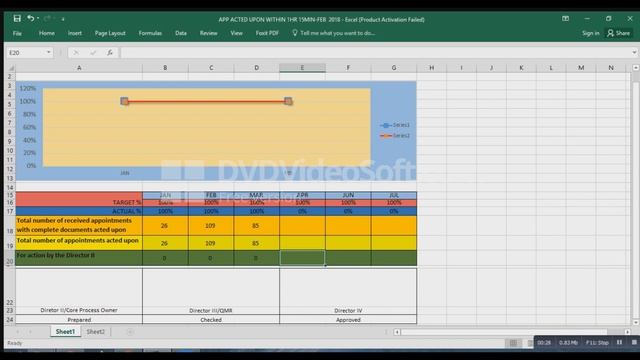Open the Foxit PDF tab
This screenshot has width=640, height=360.
pyautogui.click(x=267, y=33)
